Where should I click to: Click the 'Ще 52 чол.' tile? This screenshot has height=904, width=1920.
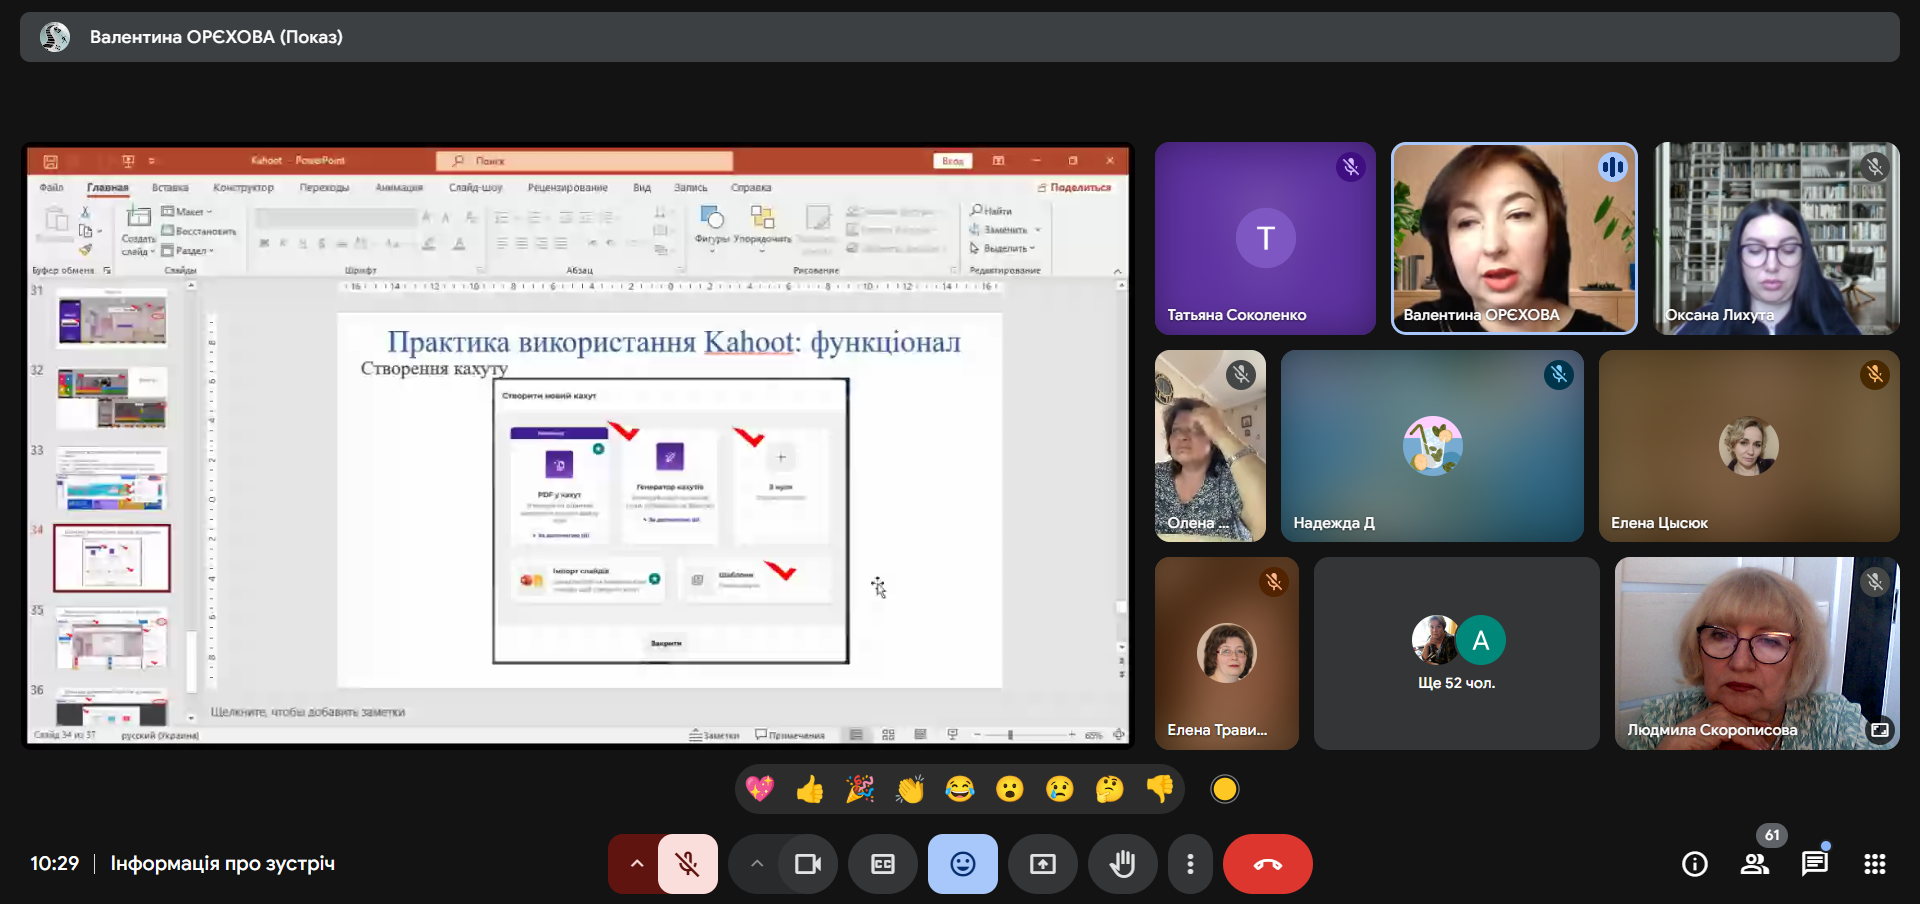coord(1456,654)
